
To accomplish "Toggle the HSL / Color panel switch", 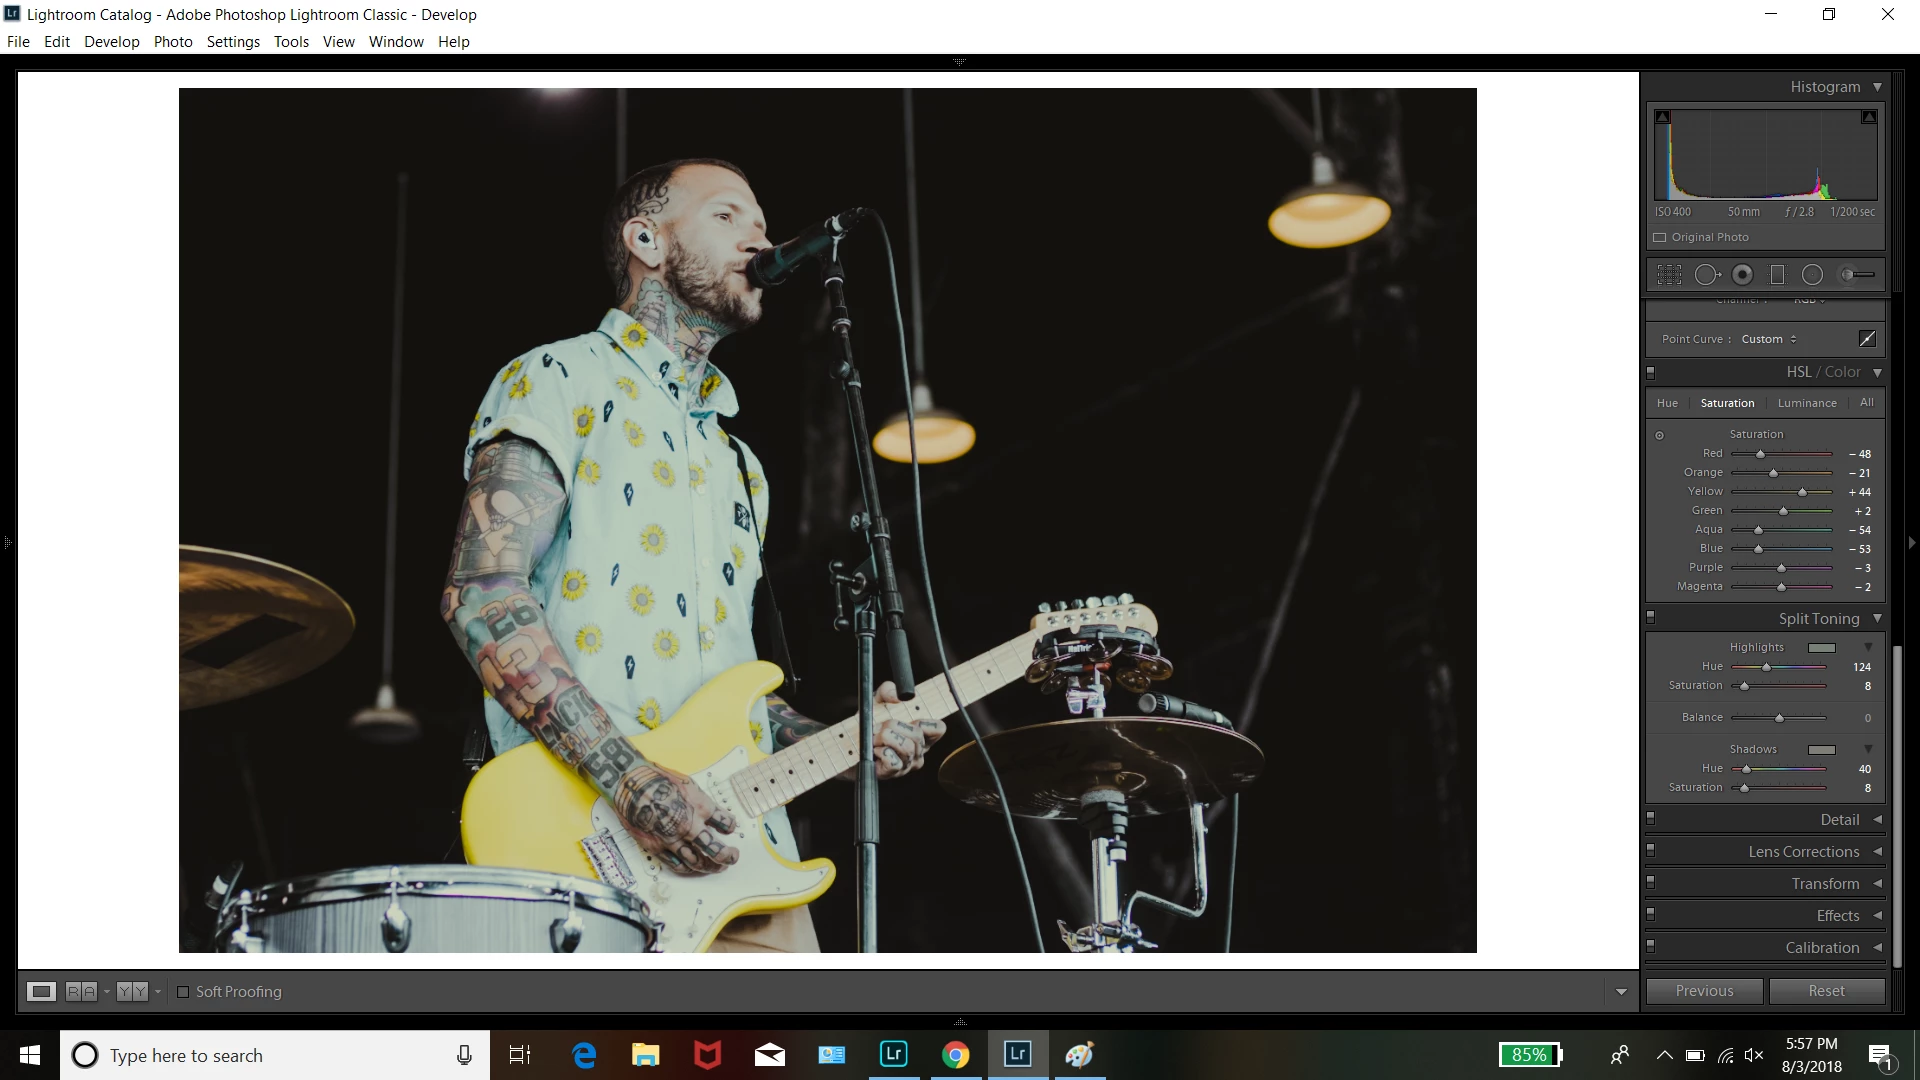I will (1651, 372).
